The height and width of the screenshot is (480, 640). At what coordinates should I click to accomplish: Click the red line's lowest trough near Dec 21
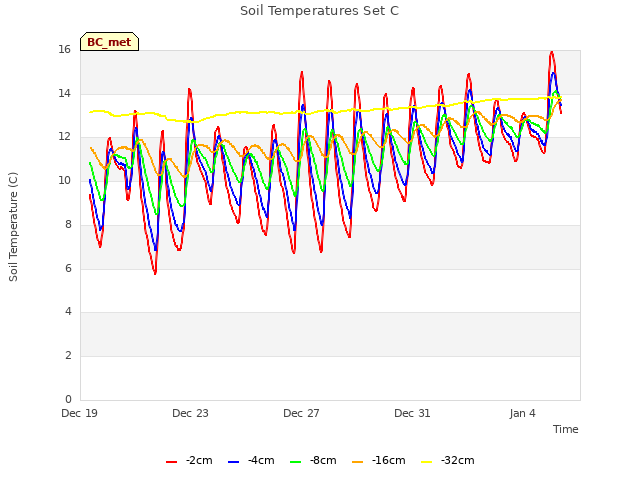point(155,273)
